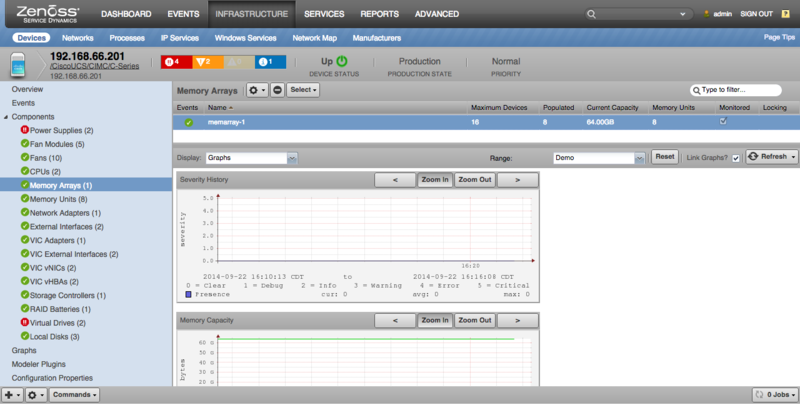Click the delete (minus) button in Memory Arrays toolbar
The image size is (800, 405).
click(278, 90)
